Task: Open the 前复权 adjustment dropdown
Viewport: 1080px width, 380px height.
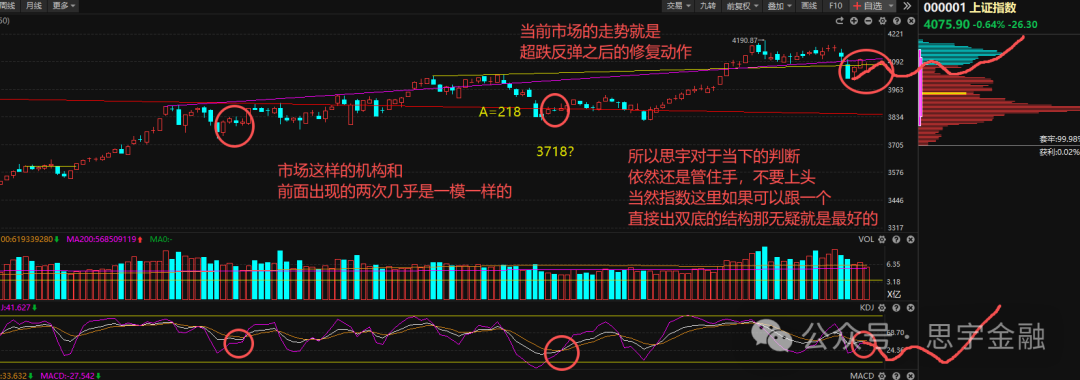Action: (742, 6)
